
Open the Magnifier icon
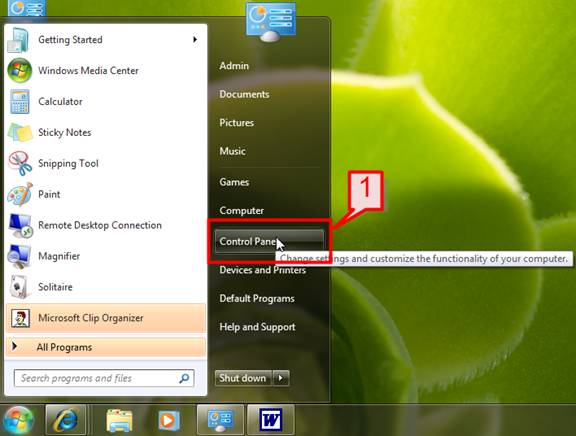point(20,256)
